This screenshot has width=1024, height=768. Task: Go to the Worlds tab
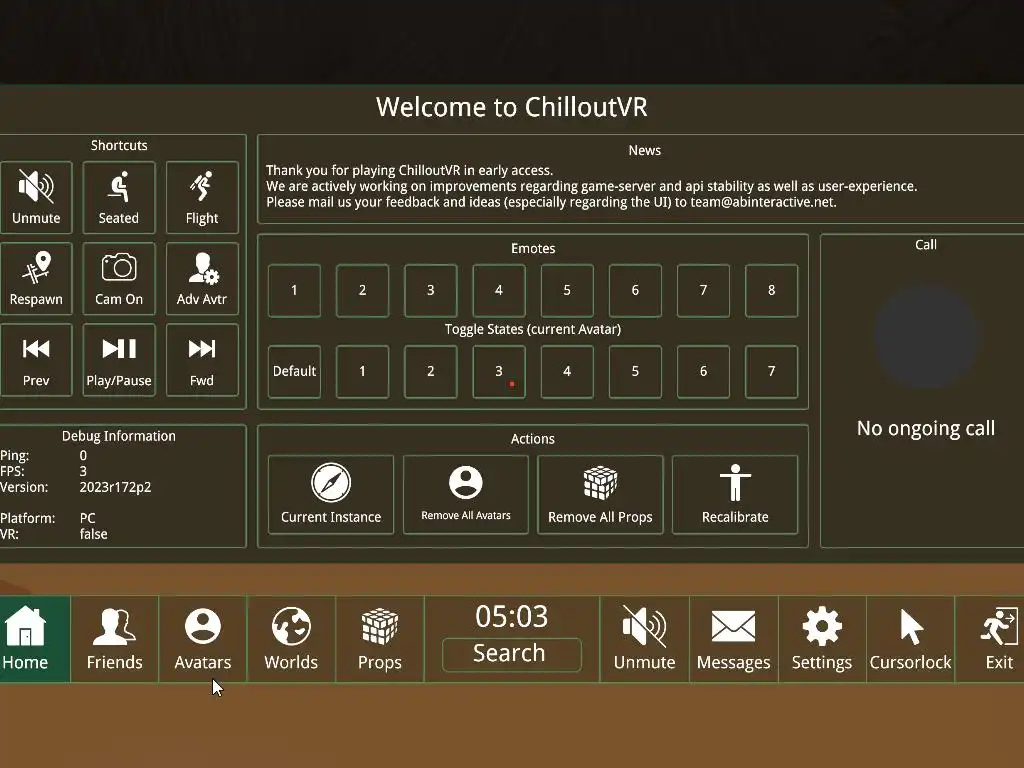click(291, 639)
